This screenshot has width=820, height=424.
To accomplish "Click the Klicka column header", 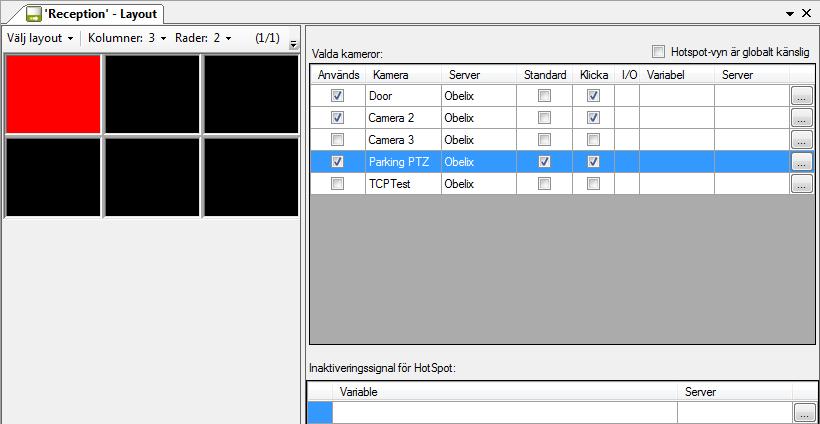I will pyautogui.click(x=594, y=75).
